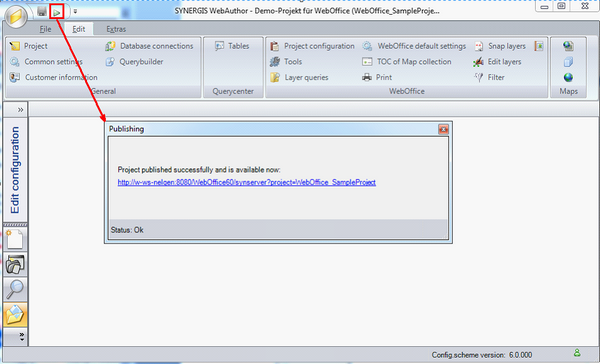Viewport: 600px width, 364px height.
Task: Open Layer queries
Action: [299, 77]
